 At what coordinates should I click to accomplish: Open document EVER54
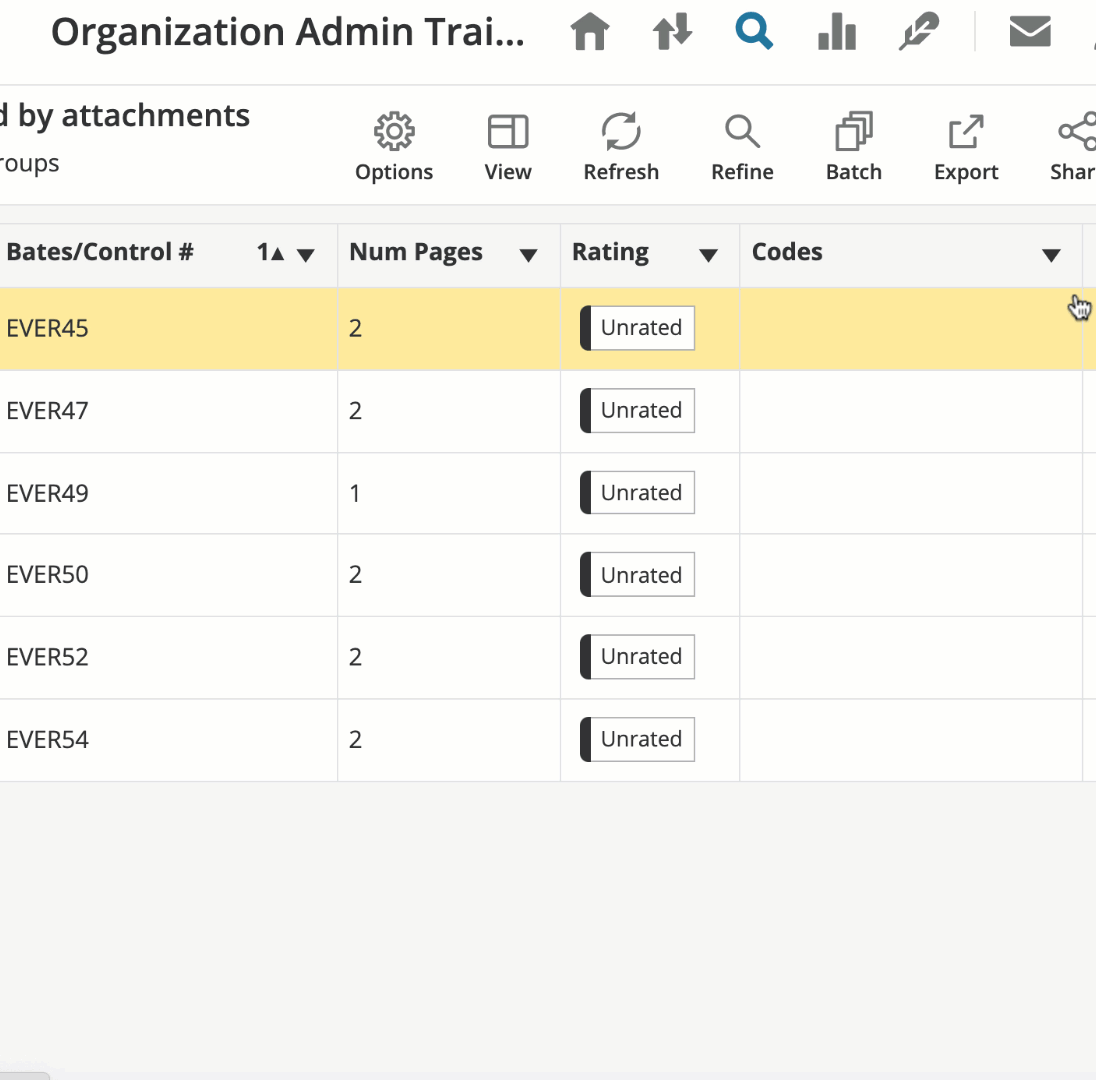pyautogui.click(x=48, y=740)
